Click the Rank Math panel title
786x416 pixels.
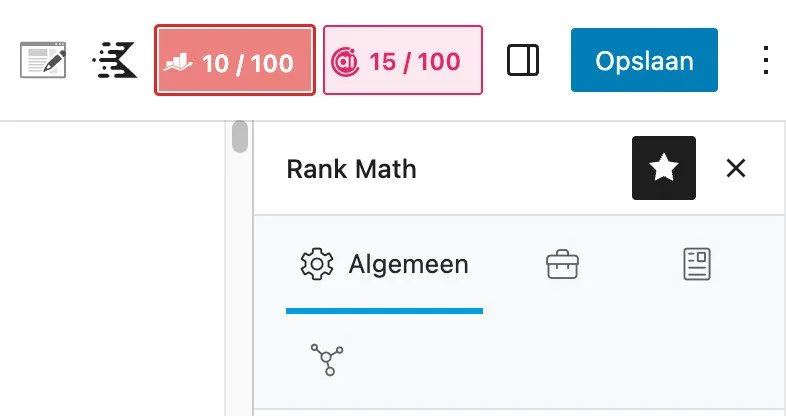[351, 169]
